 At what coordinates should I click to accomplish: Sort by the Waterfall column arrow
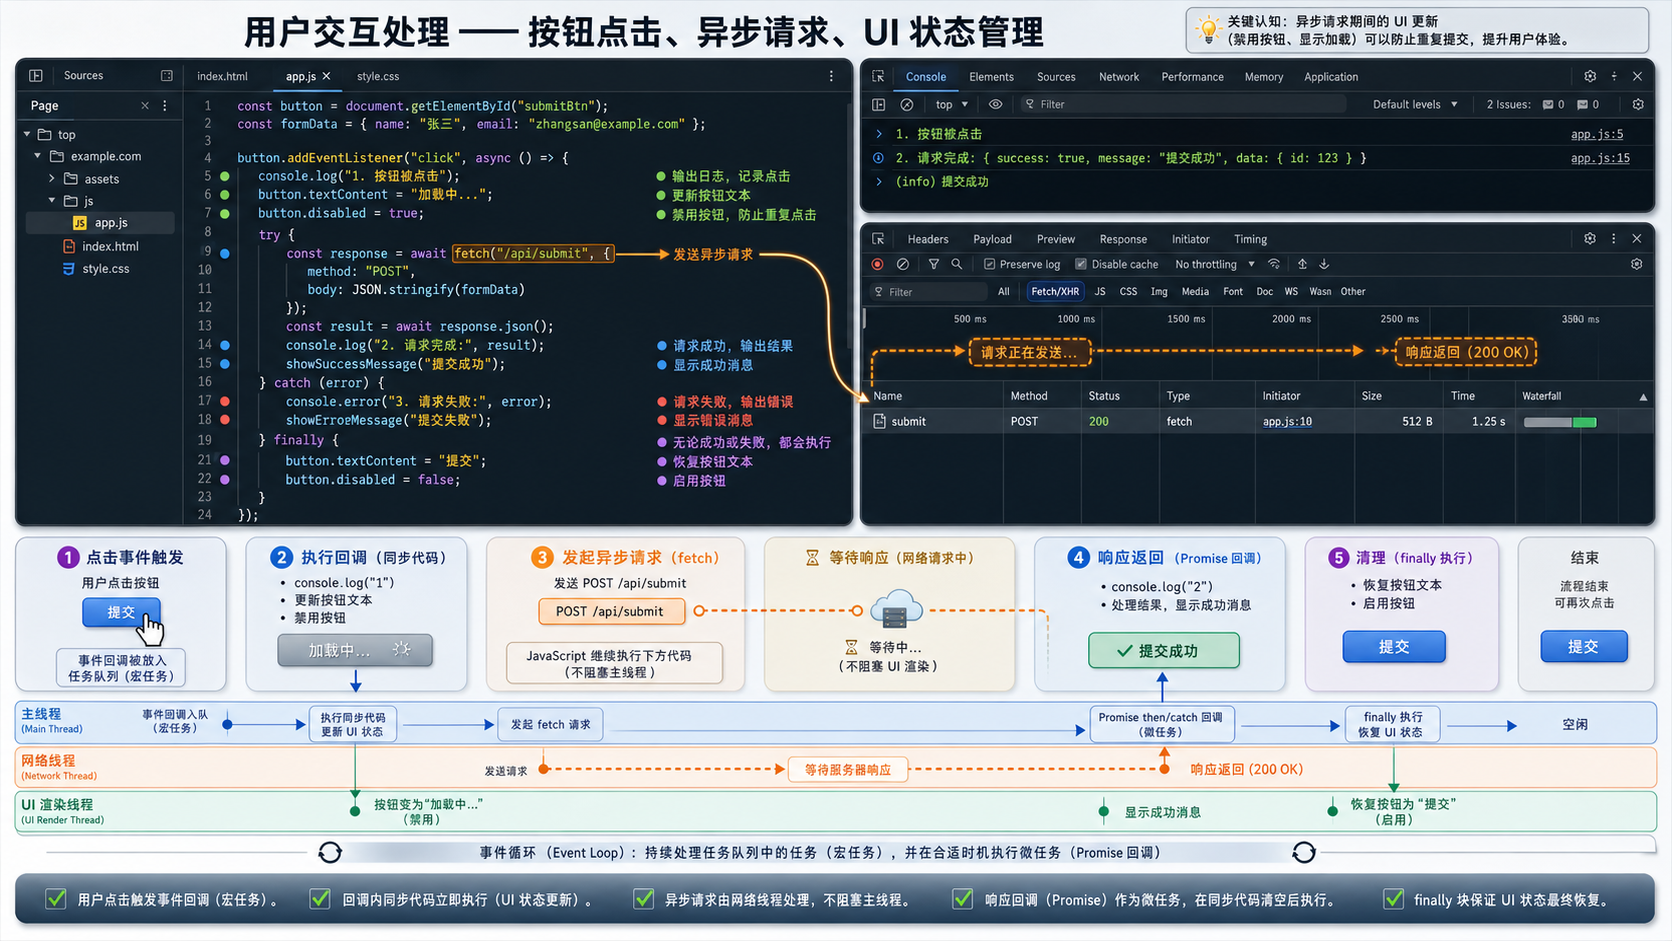tap(1643, 397)
